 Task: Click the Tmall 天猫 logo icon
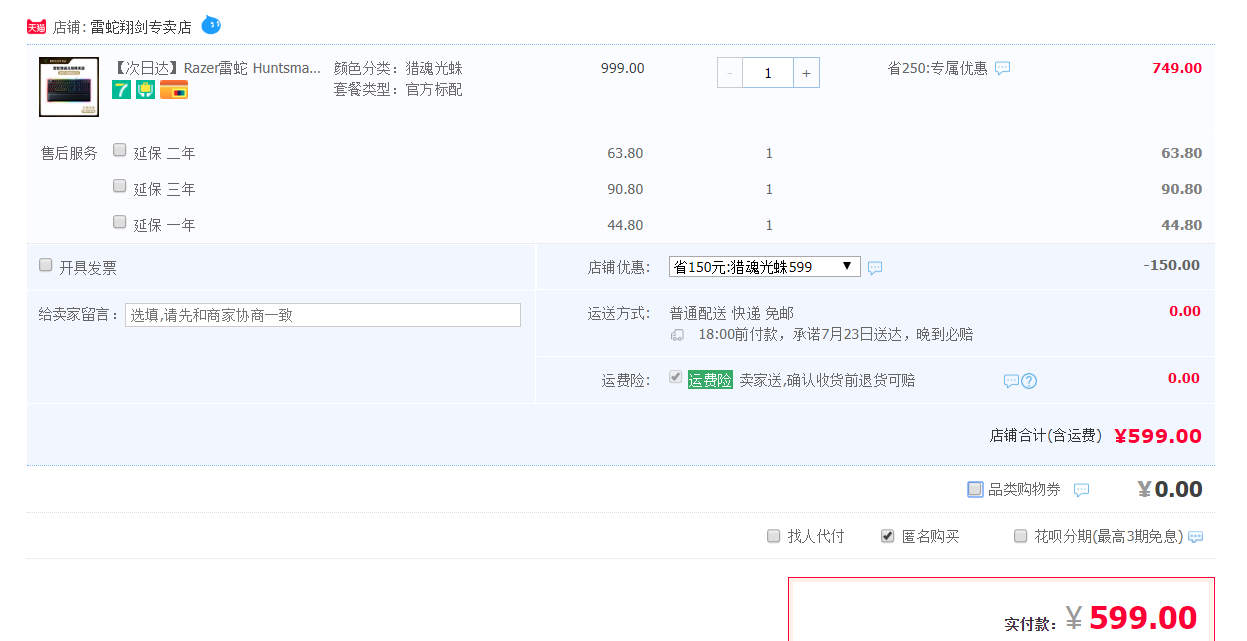tap(37, 27)
